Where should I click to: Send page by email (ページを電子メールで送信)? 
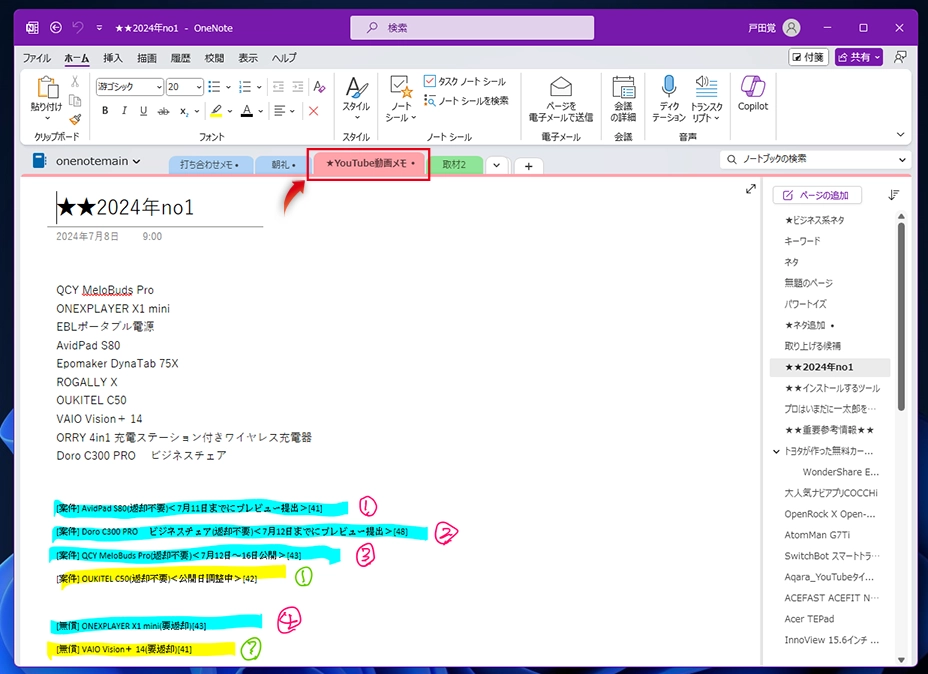point(560,99)
